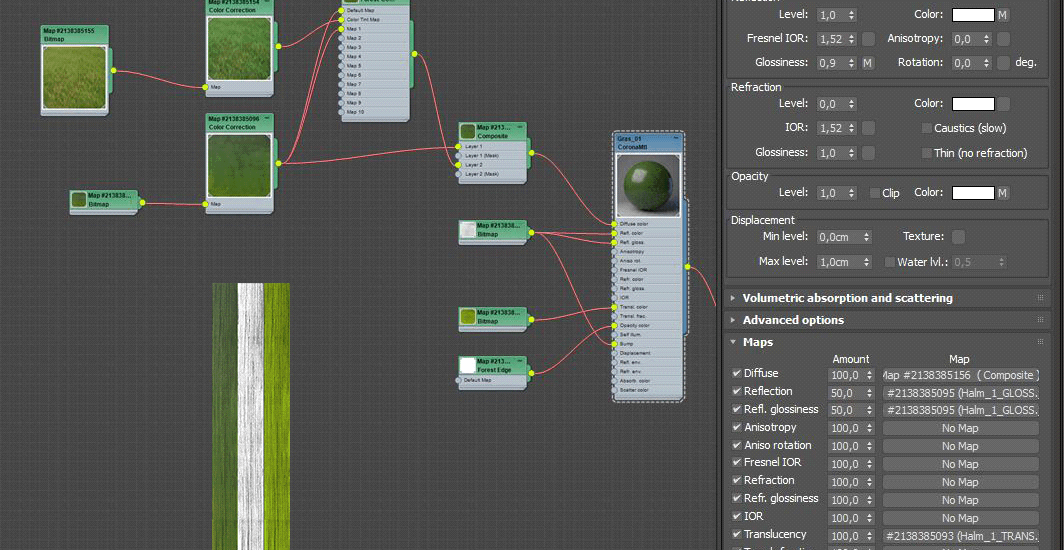Screen dimensions: 1064x550
Task: Click the Composite node thumbnail icon
Action: [x=467, y=131]
